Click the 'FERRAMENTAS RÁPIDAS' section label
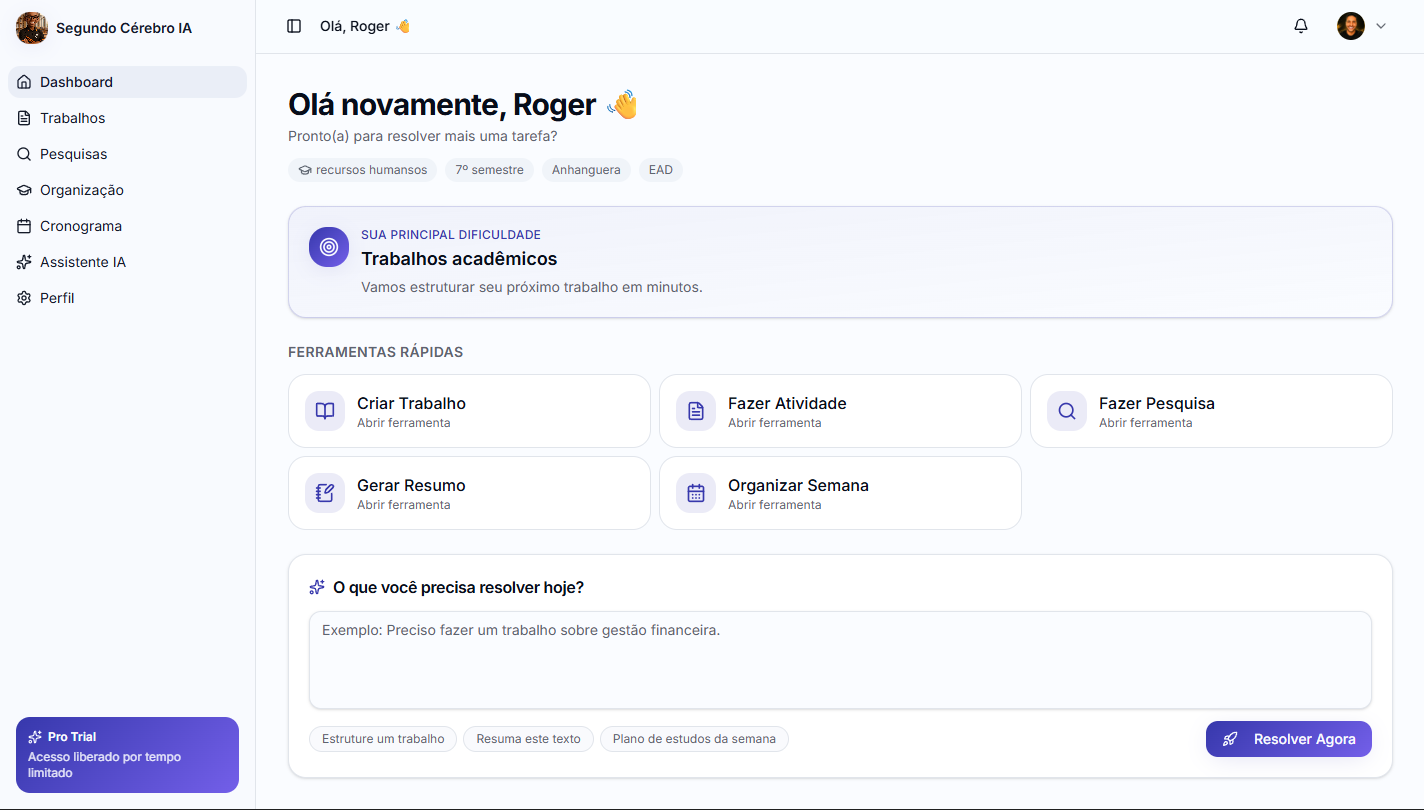This screenshot has height=810, width=1424. (x=375, y=352)
